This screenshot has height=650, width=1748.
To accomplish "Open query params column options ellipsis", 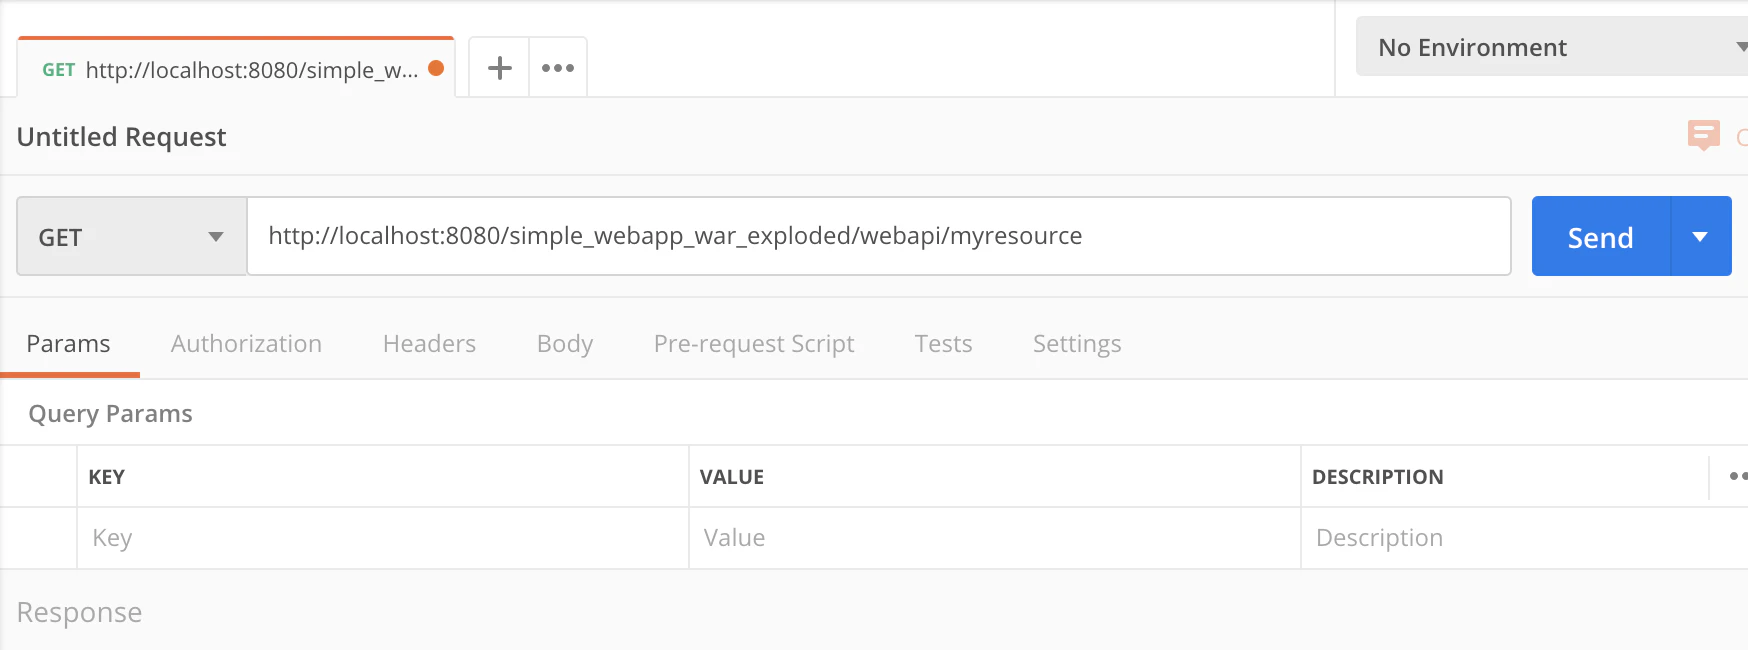I will click(x=1738, y=476).
